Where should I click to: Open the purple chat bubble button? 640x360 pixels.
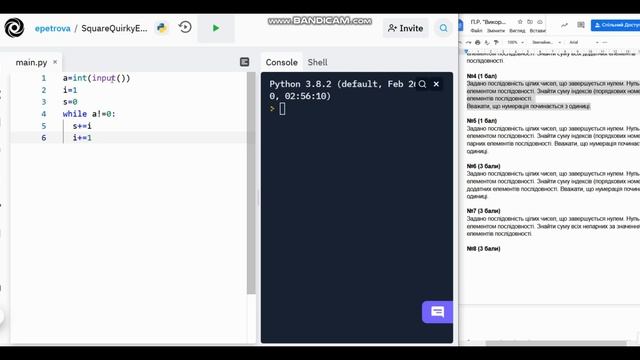point(437,312)
